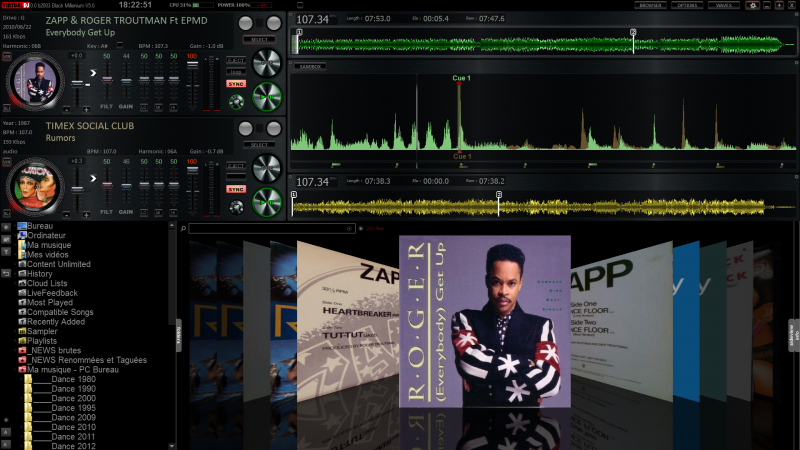Screen dimensions: 800x450
Task: Open the BROWSER tab in the top bar
Action: coord(651,5)
